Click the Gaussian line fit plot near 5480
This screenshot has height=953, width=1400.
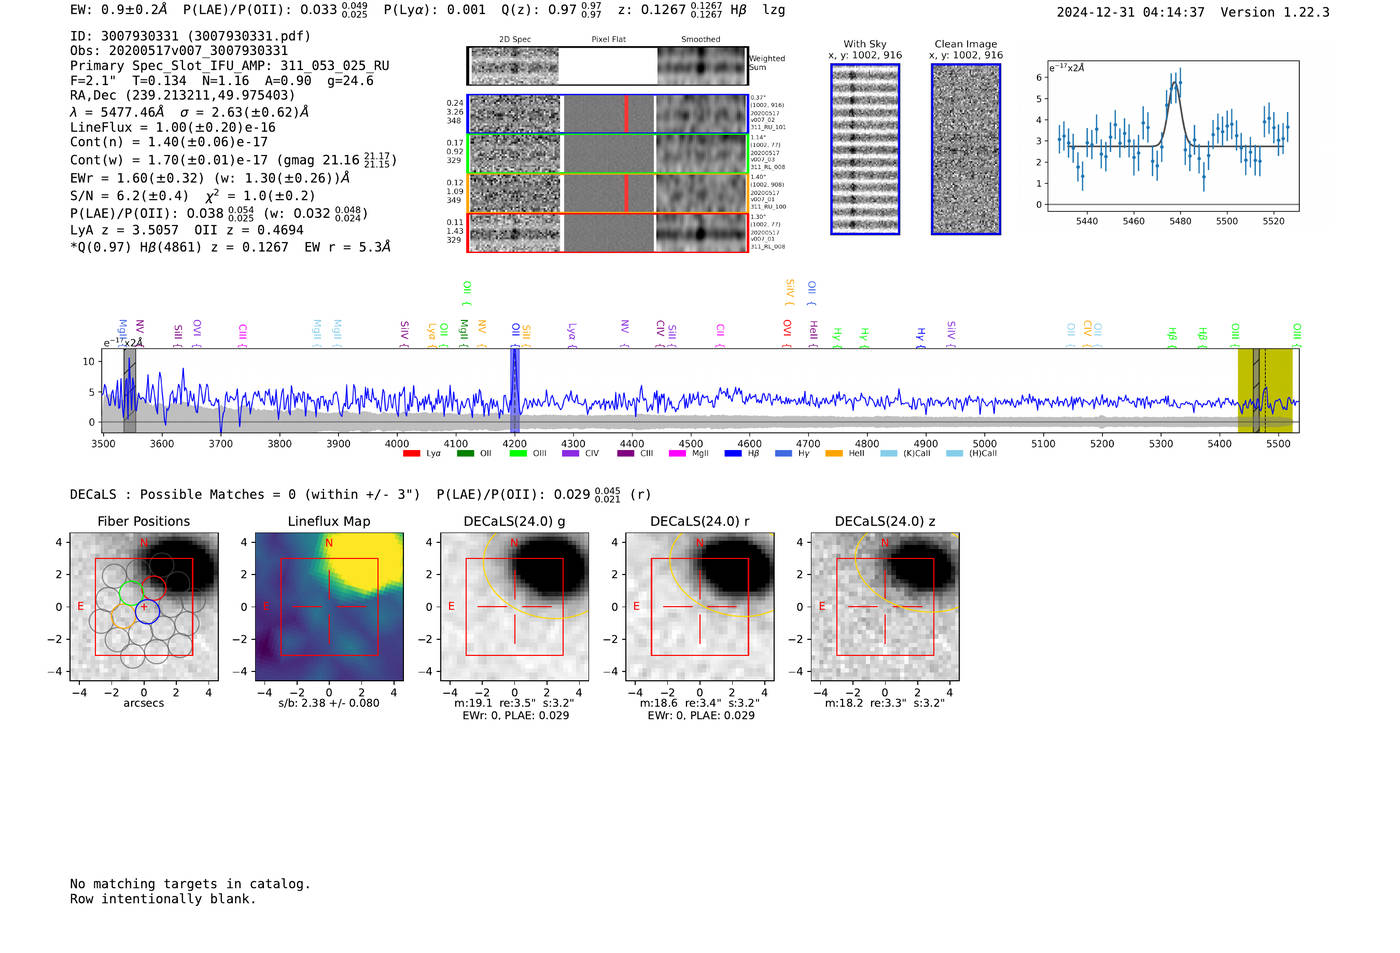coord(1172,136)
